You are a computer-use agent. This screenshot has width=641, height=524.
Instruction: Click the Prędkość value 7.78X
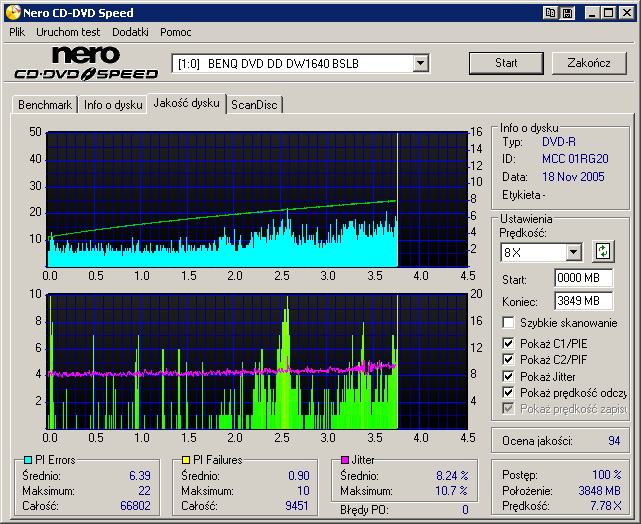coord(606,506)
